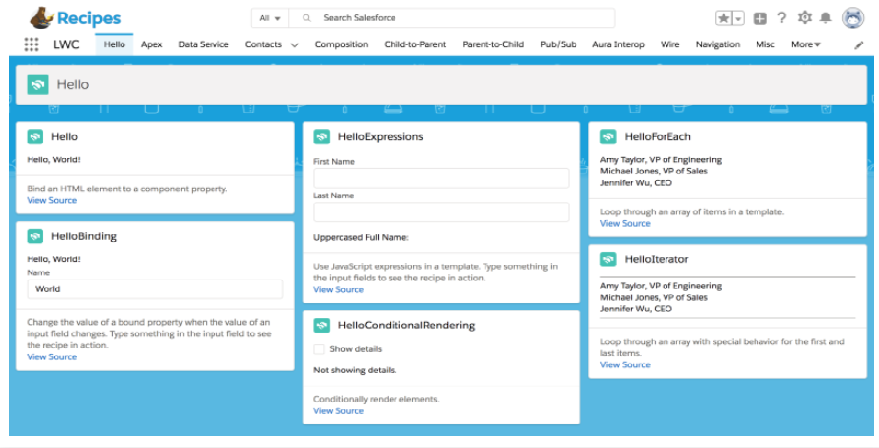Go to the Pub/Sub tab
This screenshot has width=879, height=448.
point(558,45)
